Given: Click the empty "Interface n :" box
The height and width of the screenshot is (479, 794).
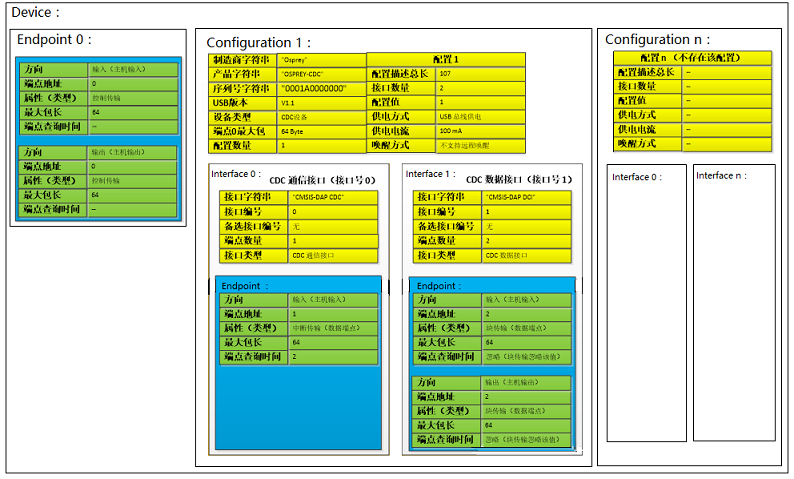Looking at the screenshot, I should coord(733,300).
